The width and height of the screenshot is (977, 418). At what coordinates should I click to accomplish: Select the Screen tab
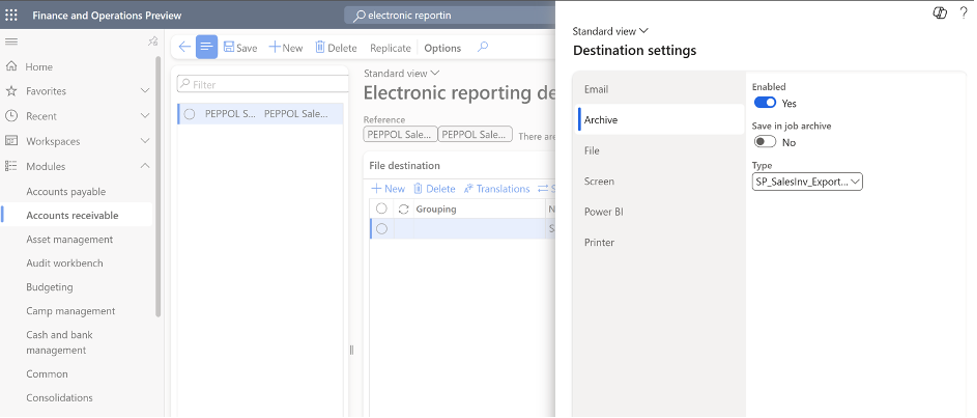pos(660,181)
